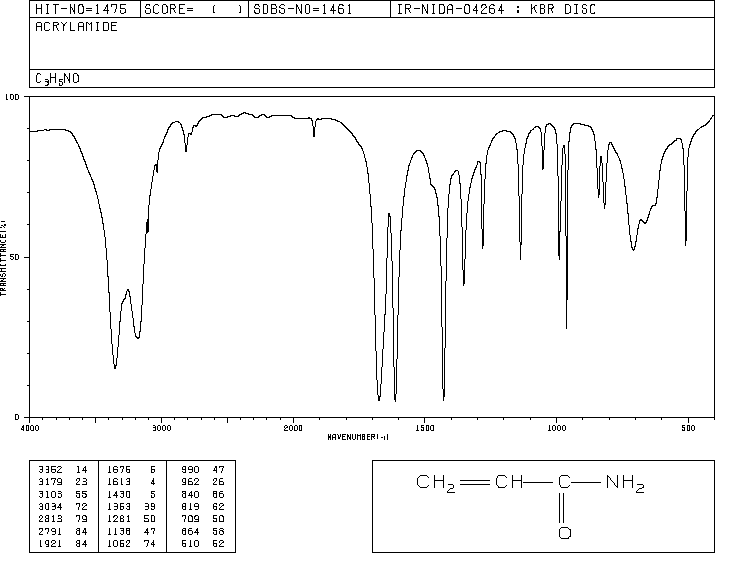The width and height of the screenshot is (747, 570).
Task: Select the HIT-NO=1475 header cell
Action: pos(85,9)
